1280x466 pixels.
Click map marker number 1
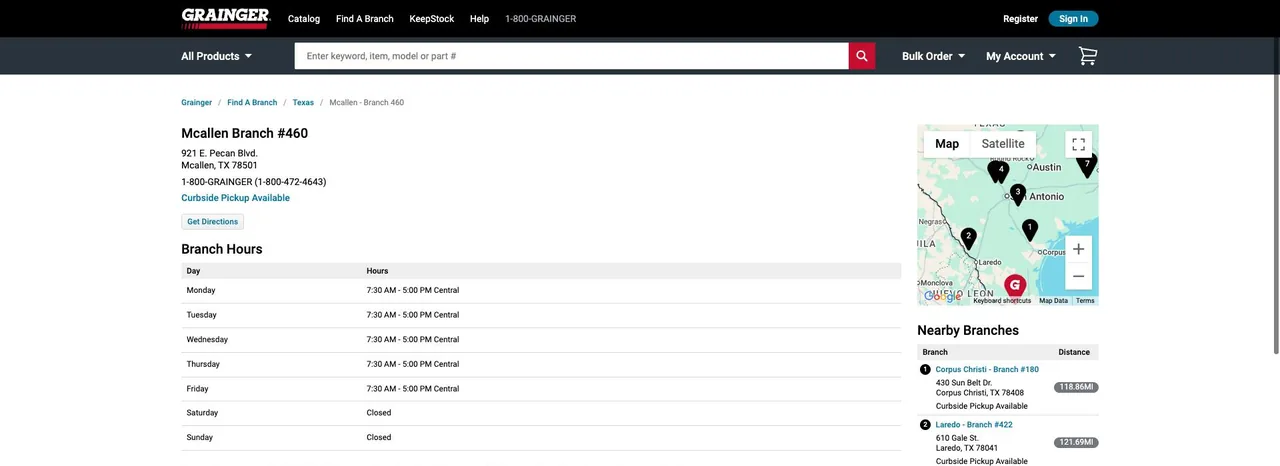pos(1029,229)
